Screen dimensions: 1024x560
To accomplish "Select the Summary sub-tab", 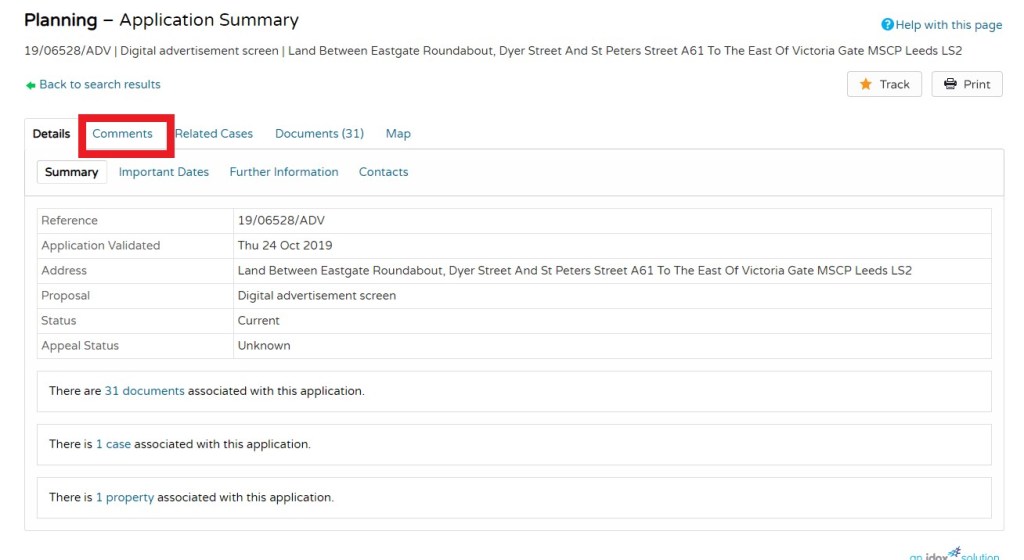I will (72, 172).
